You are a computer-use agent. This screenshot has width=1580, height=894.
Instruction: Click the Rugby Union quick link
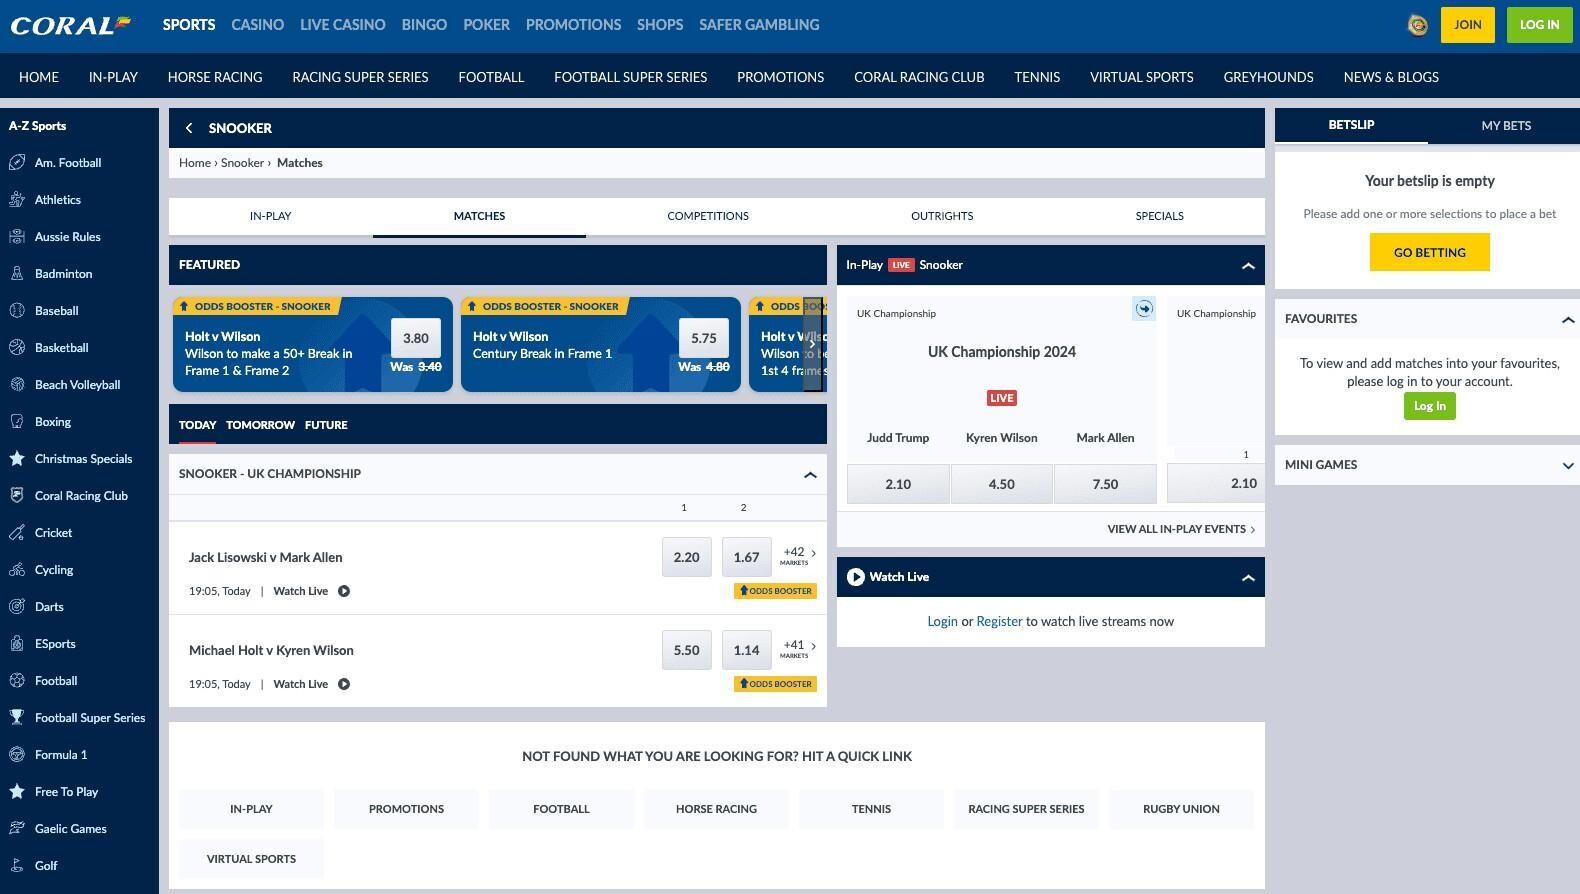click(1181, 809)
